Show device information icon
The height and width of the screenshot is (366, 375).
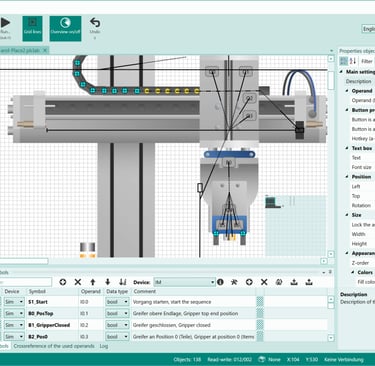pyautogui.click(x=220, y=282)
